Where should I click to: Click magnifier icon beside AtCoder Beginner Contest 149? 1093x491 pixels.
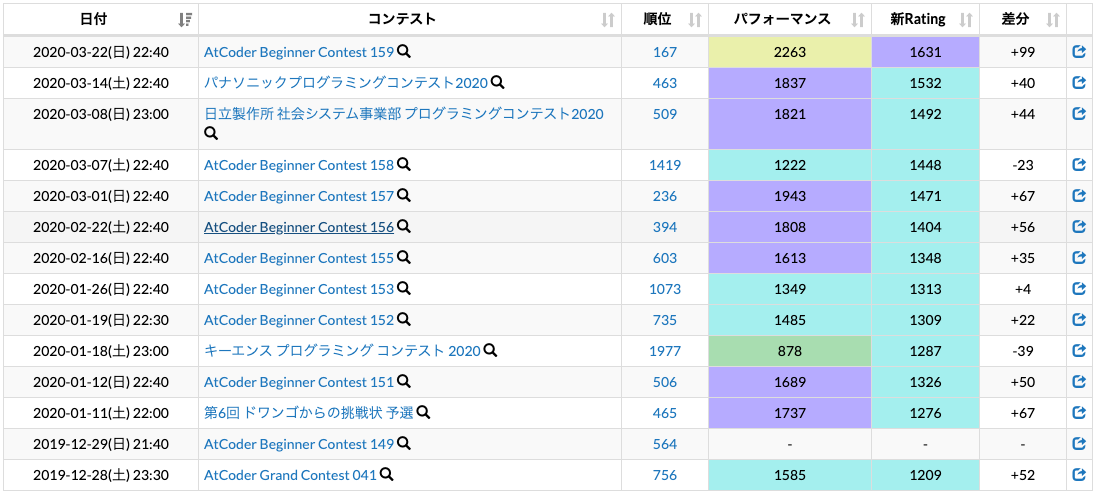404,444
